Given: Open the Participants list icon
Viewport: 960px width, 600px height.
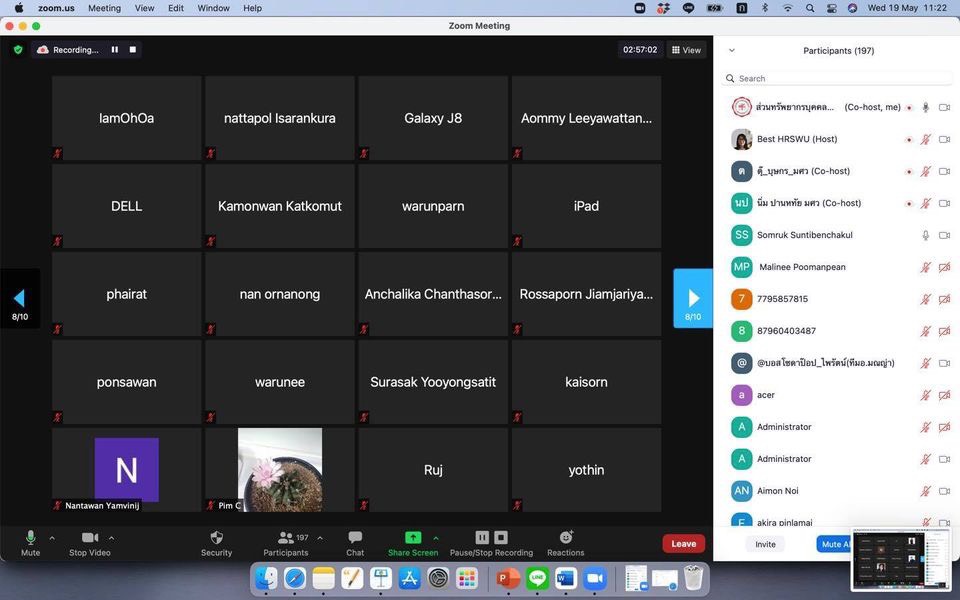Looking at the screenshot, I should (286, 538).
